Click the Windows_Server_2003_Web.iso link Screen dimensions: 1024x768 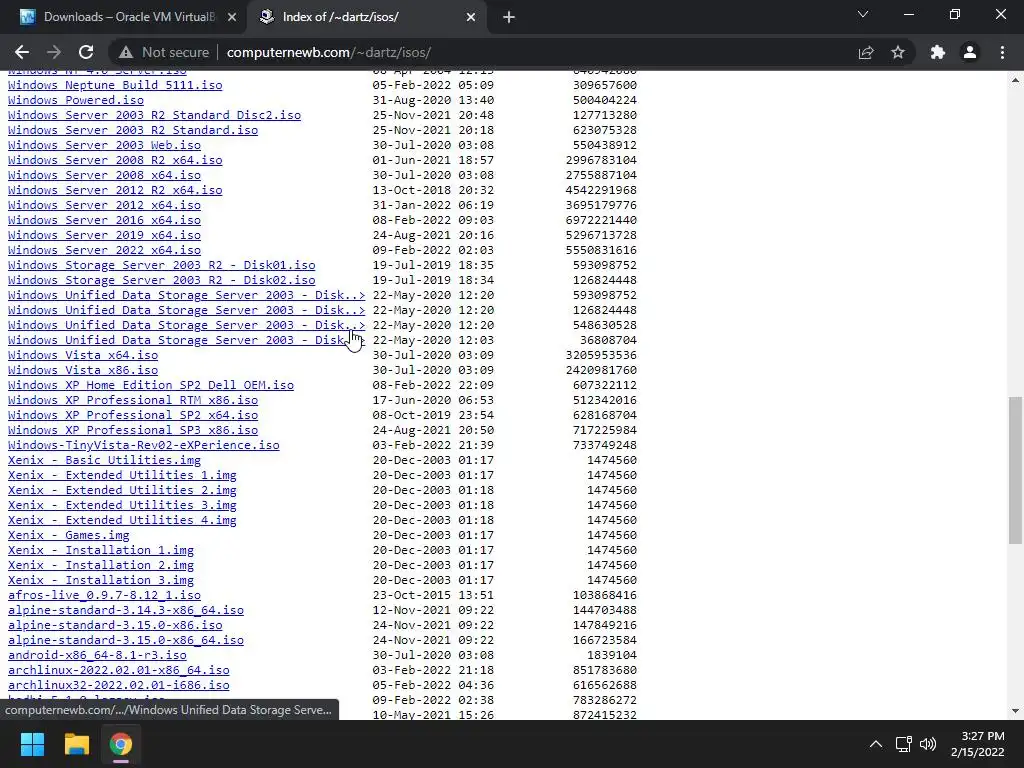(104, 145)
